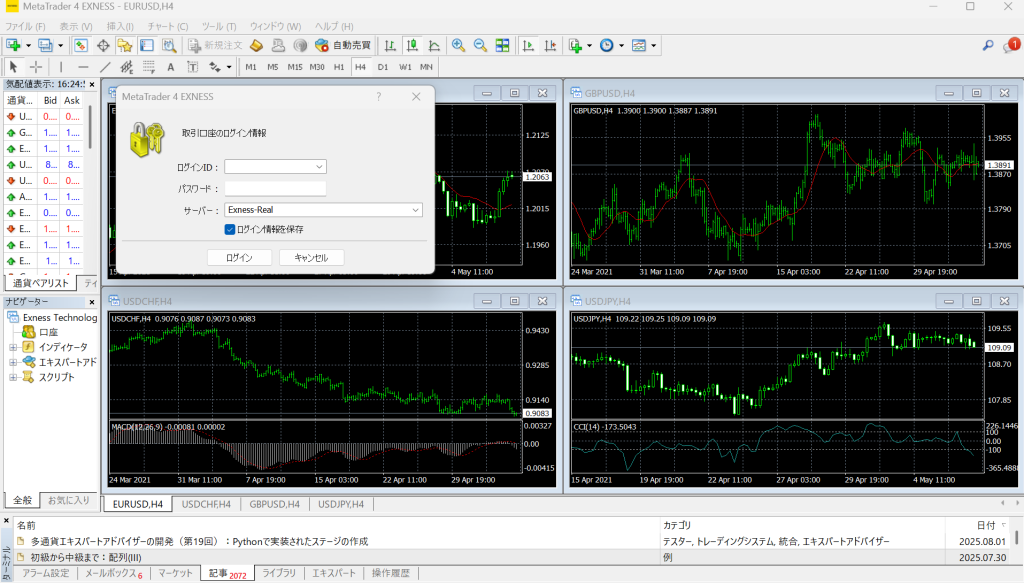Open the ログインID combo box
Image resolution: width=1024 pixels, height=583 pixels.
(275, 166)
